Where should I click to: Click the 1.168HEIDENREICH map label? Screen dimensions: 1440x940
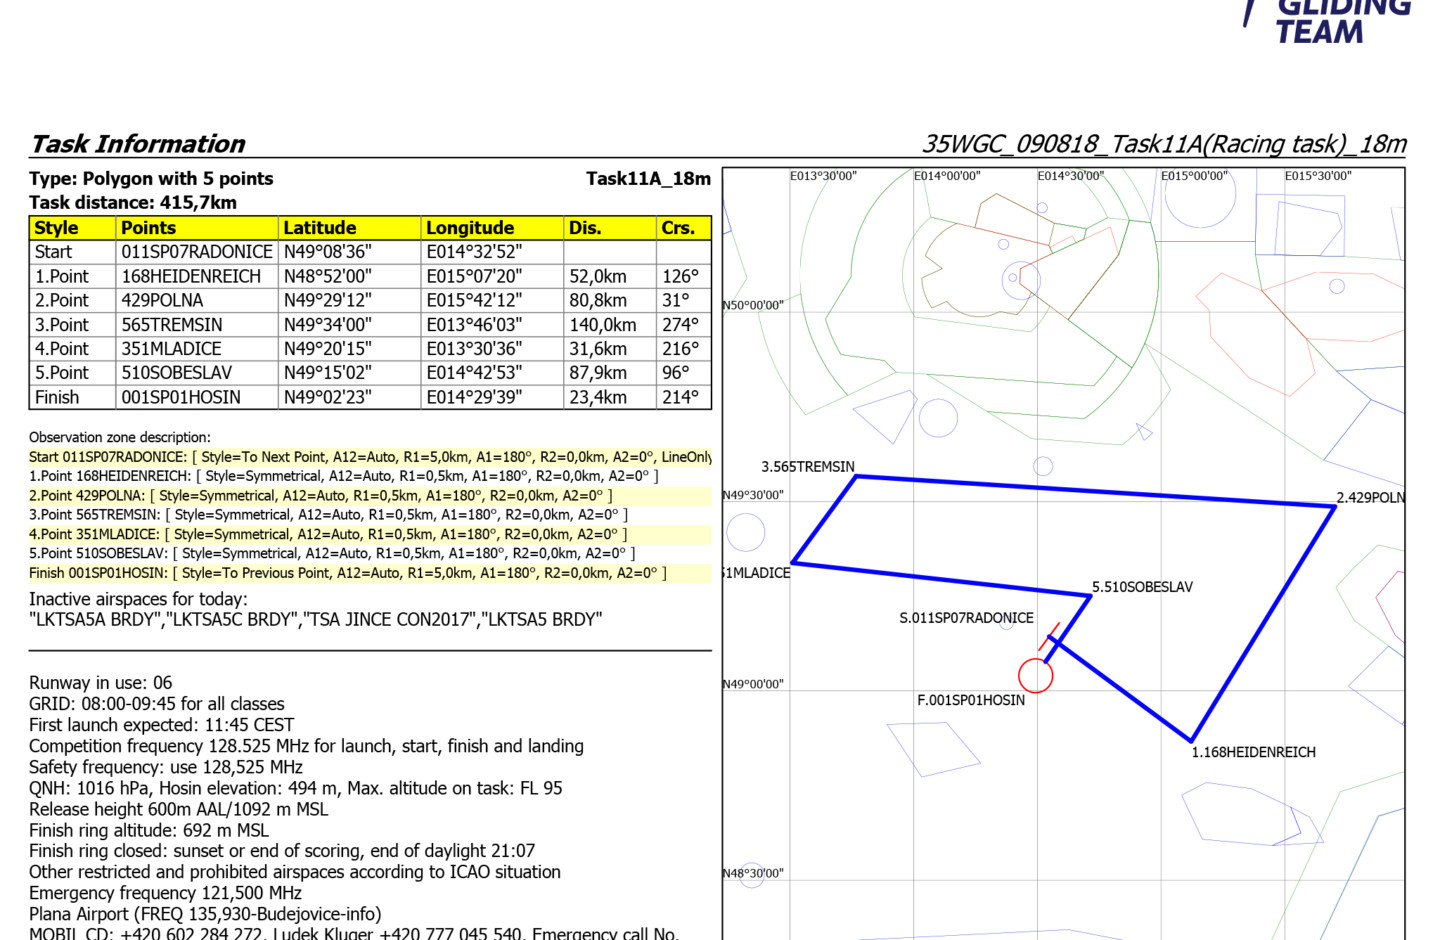click(x=1253, y=752)
